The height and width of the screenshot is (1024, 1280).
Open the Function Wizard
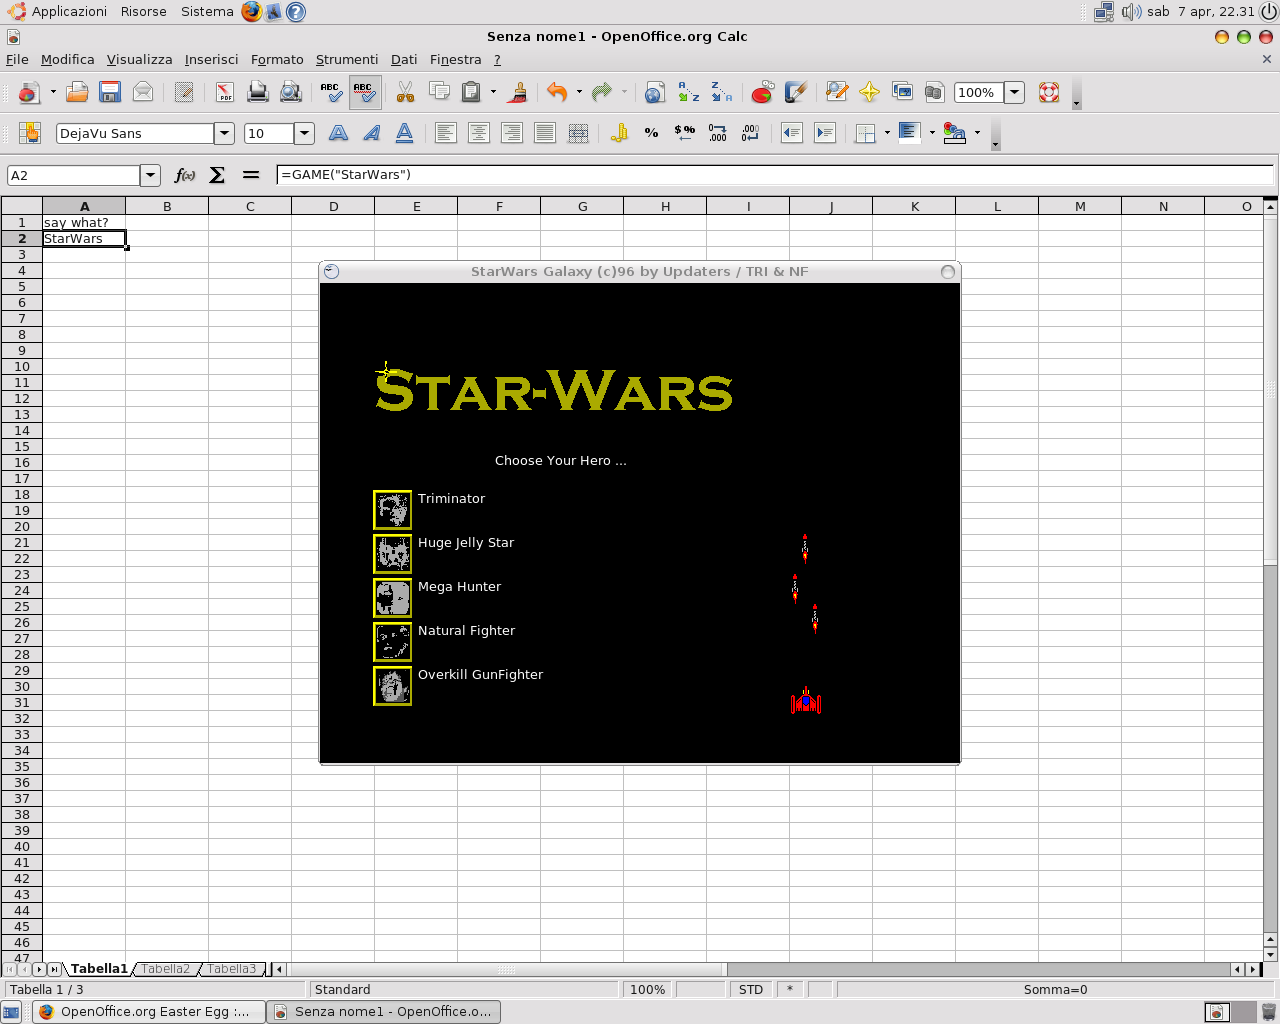click(x=185, y=175)
